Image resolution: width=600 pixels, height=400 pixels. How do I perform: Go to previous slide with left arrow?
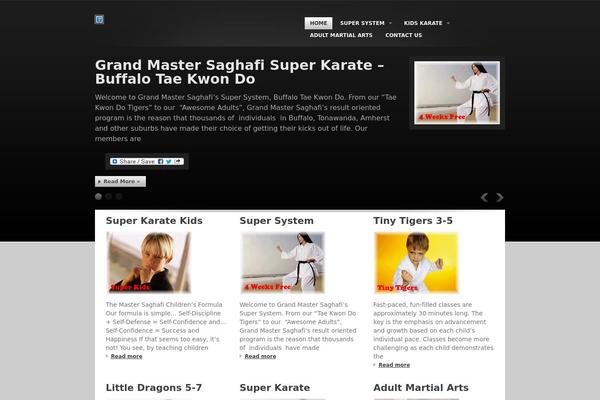(484, 198)
